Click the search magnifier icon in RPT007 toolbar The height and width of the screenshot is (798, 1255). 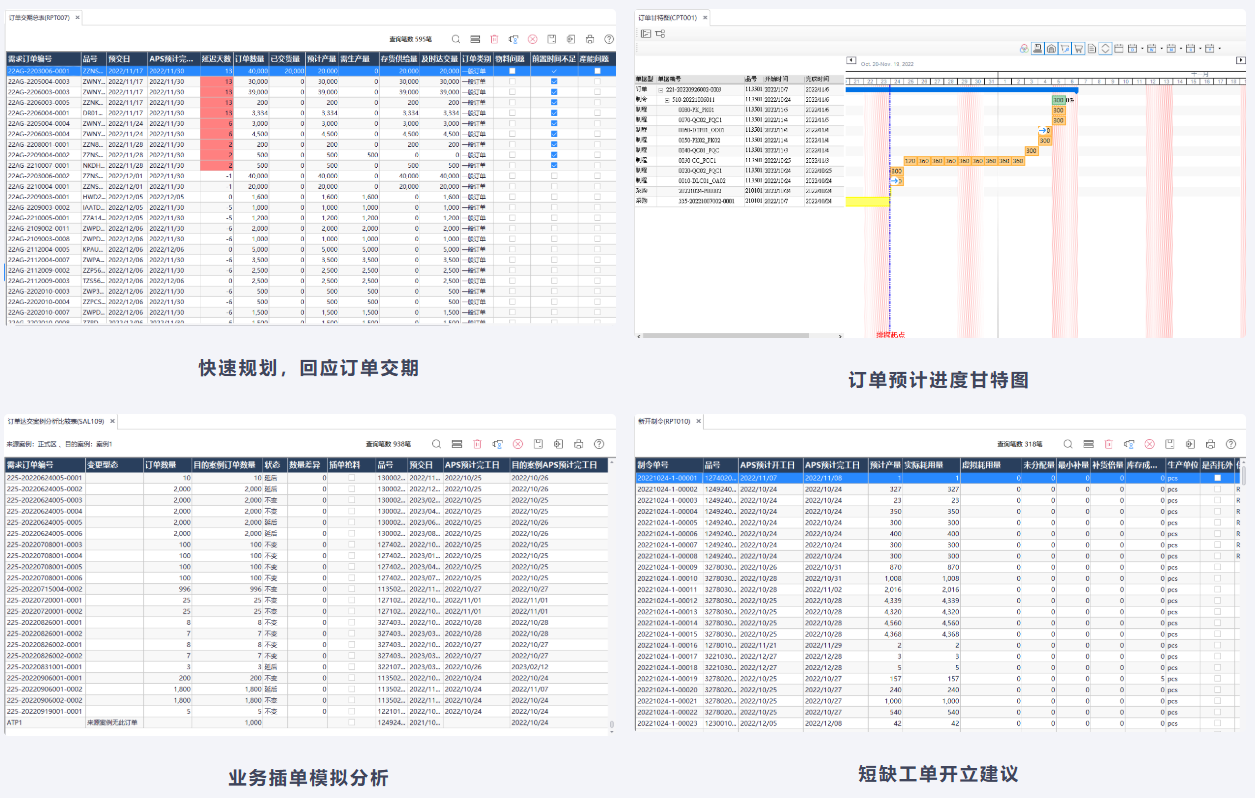coord(455,39)
